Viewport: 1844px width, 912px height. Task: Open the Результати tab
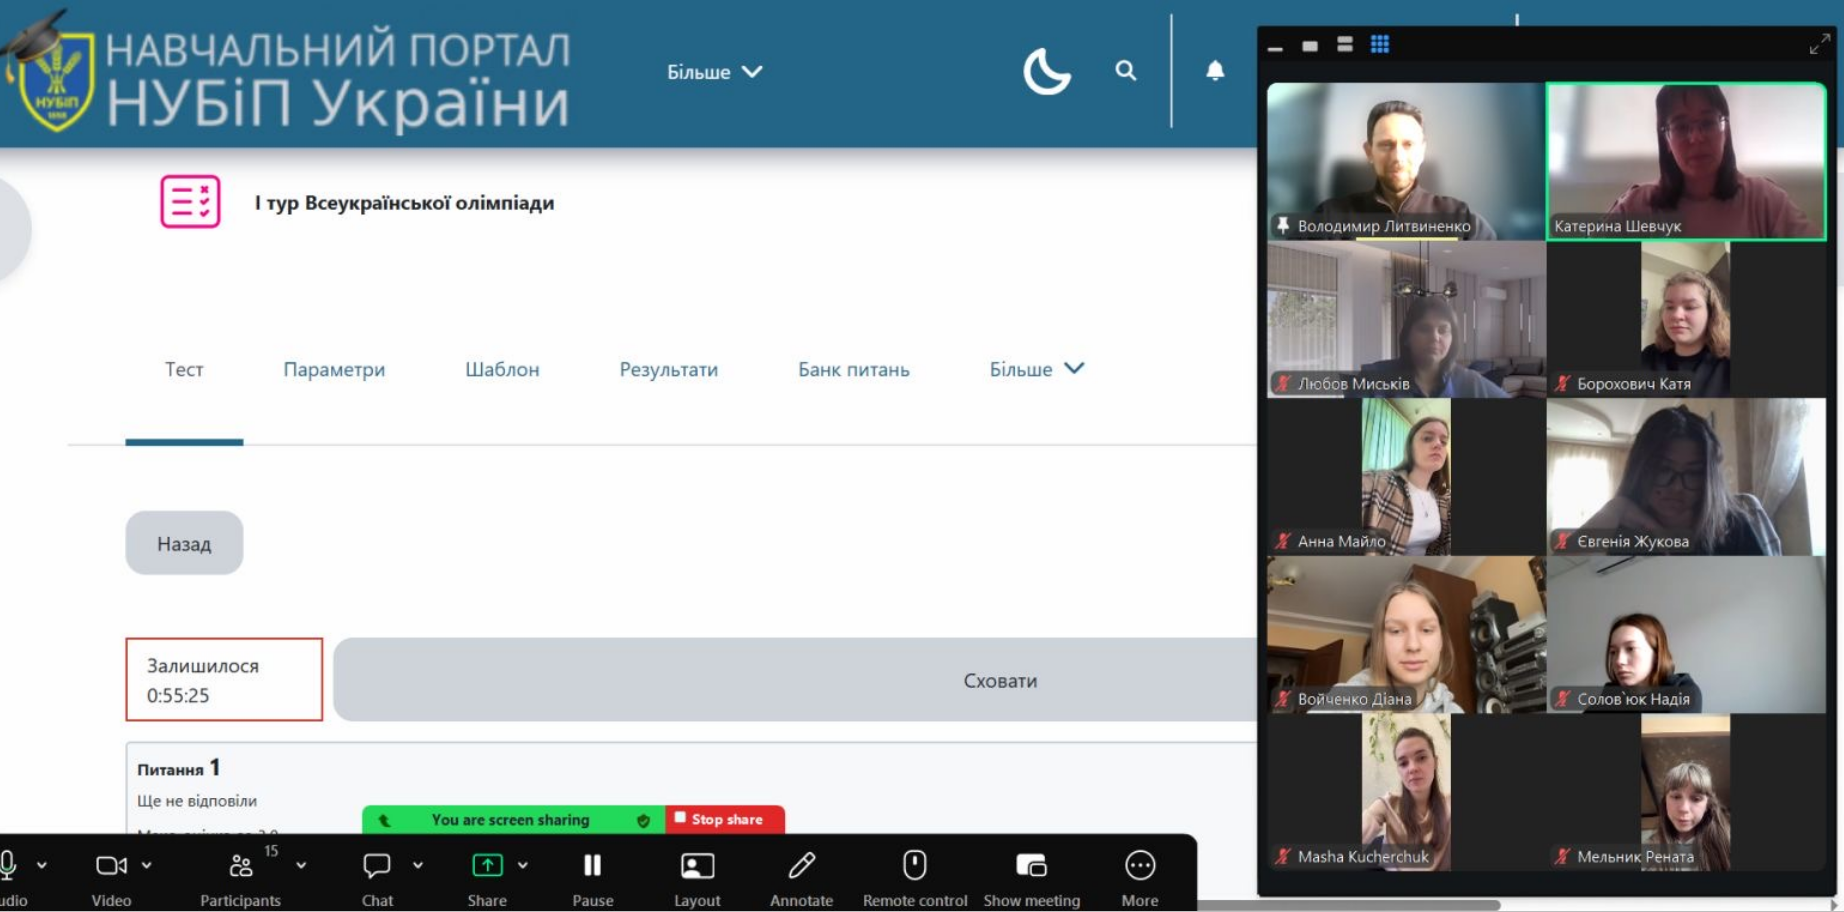click(x=669, y=369)
